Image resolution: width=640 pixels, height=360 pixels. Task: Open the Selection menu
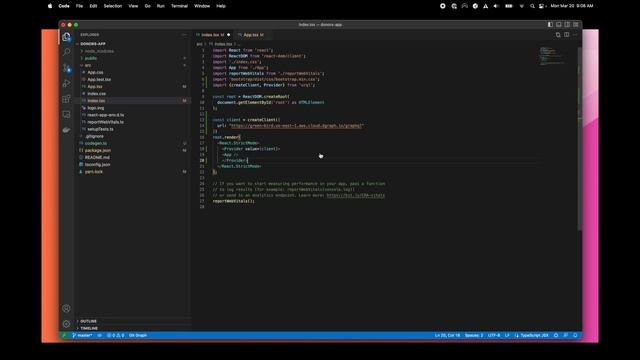pos(113,6)
